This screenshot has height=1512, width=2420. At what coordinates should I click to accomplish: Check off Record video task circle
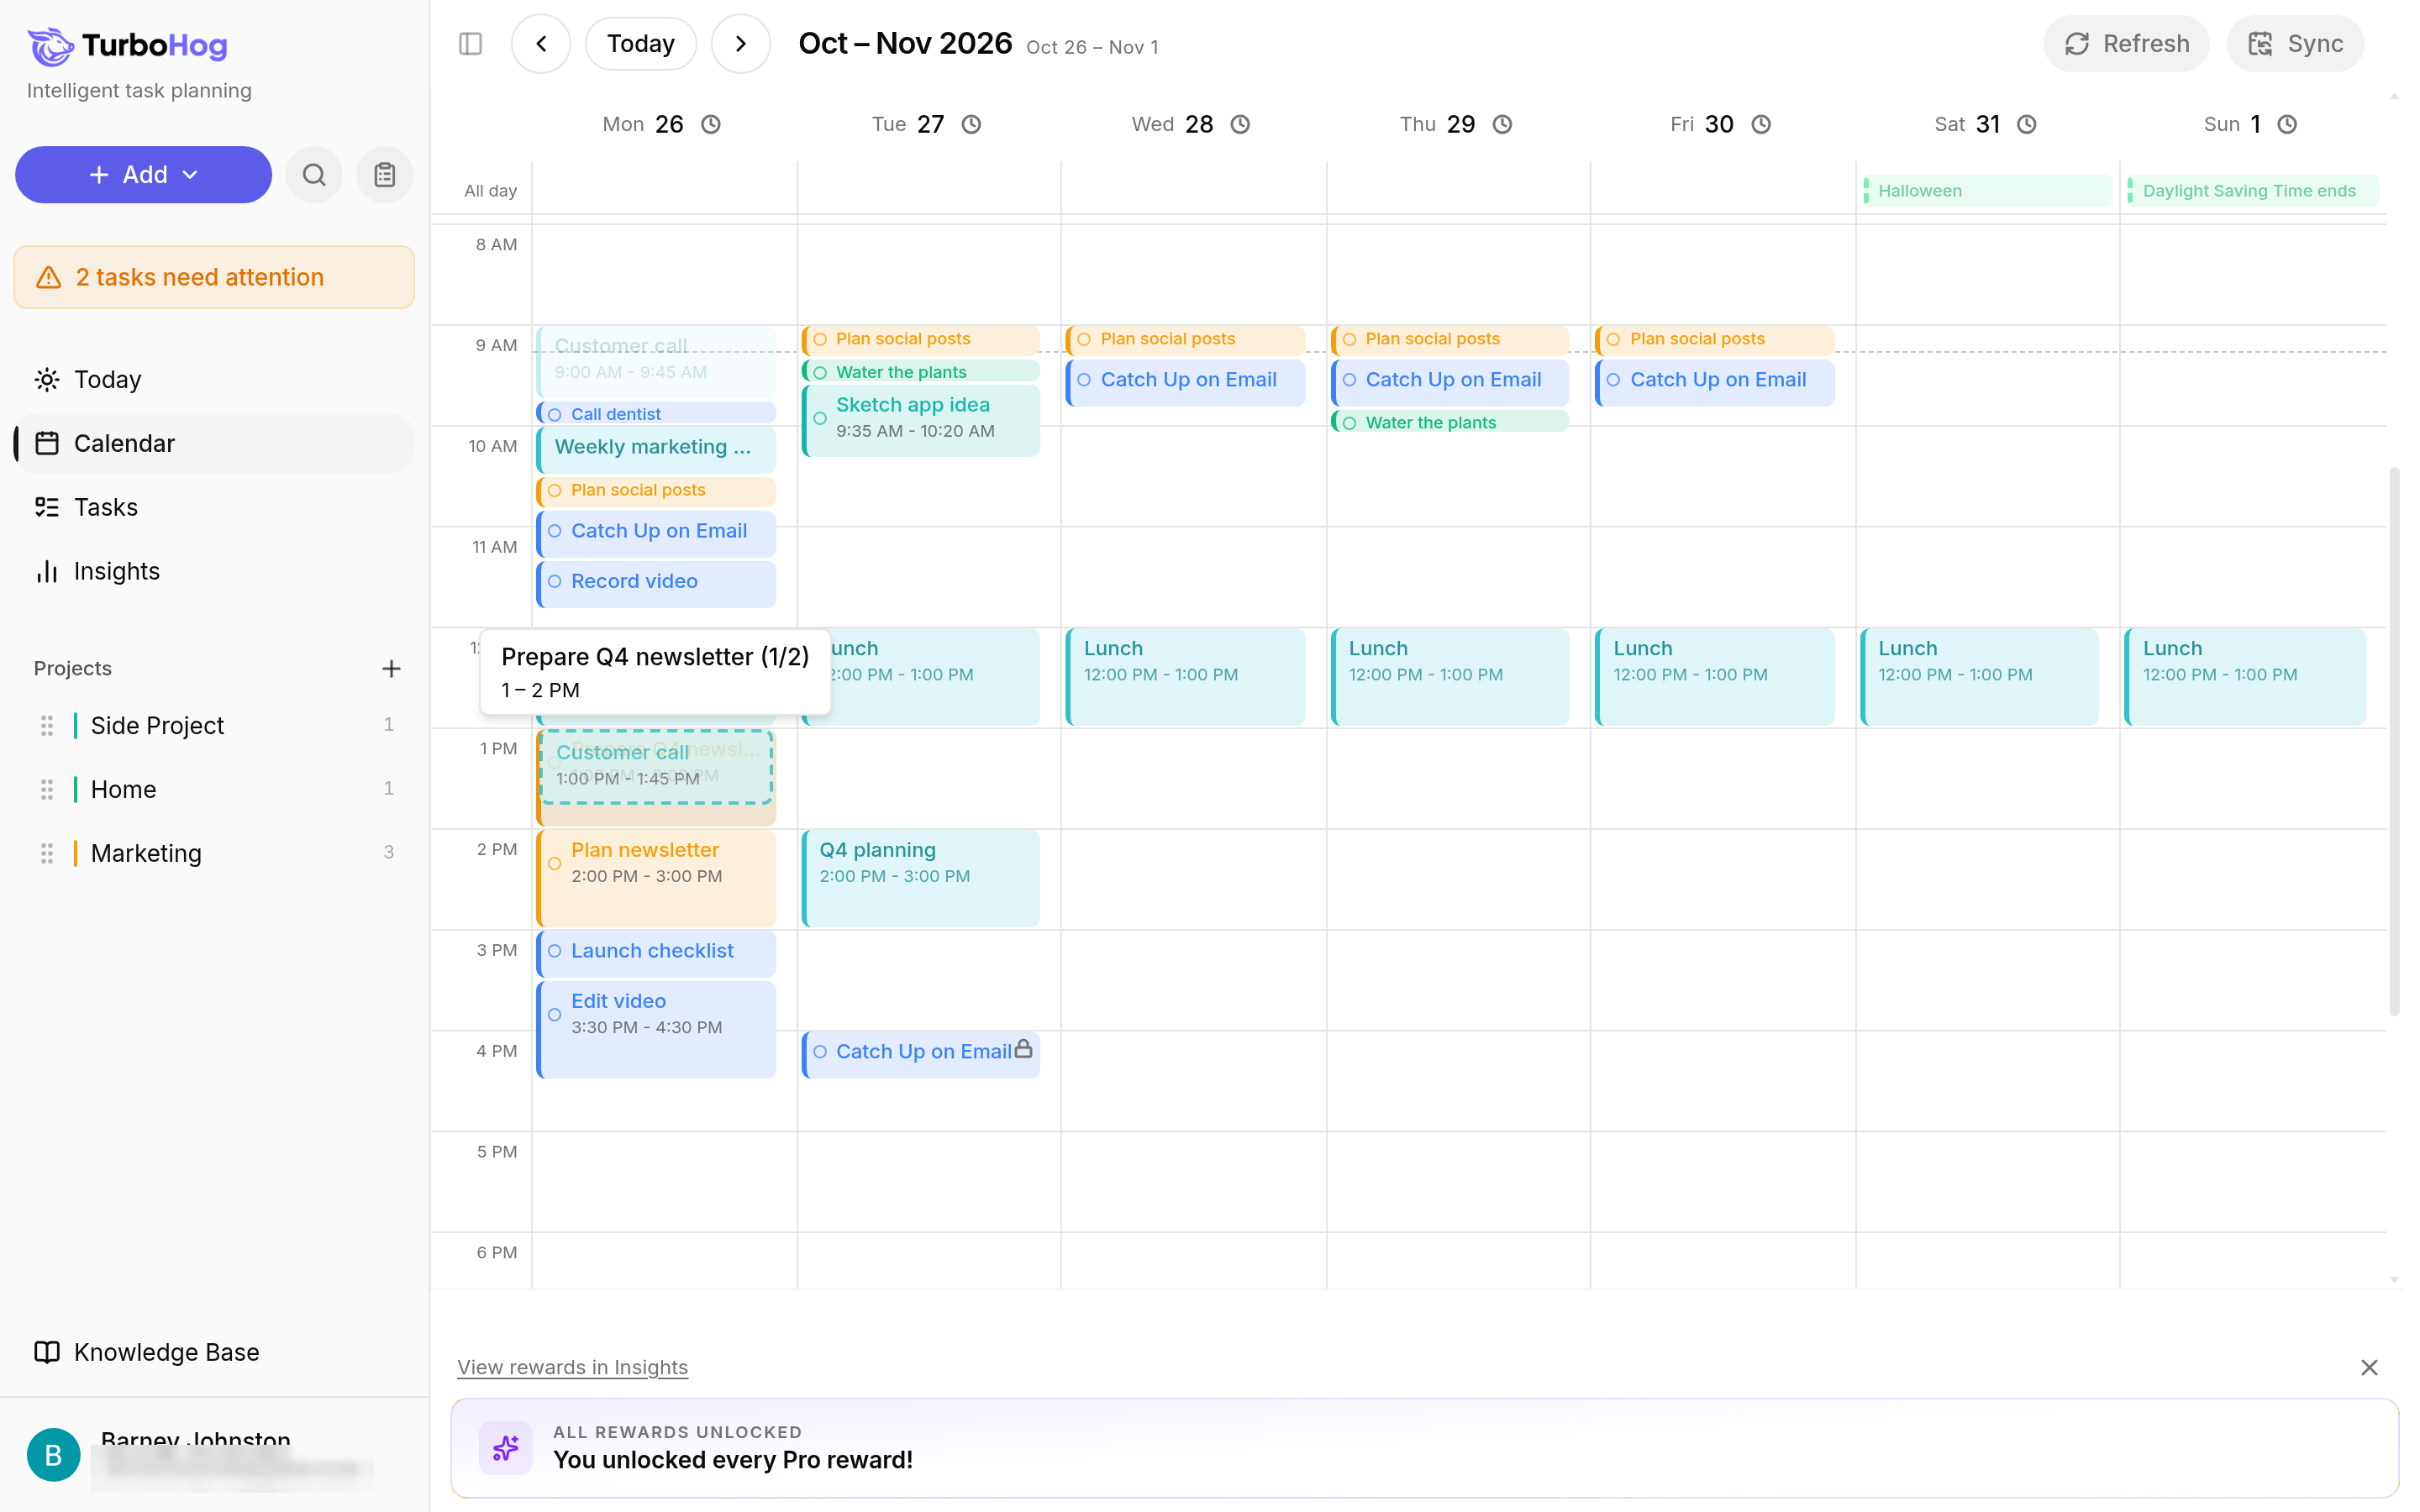[555, 581]
